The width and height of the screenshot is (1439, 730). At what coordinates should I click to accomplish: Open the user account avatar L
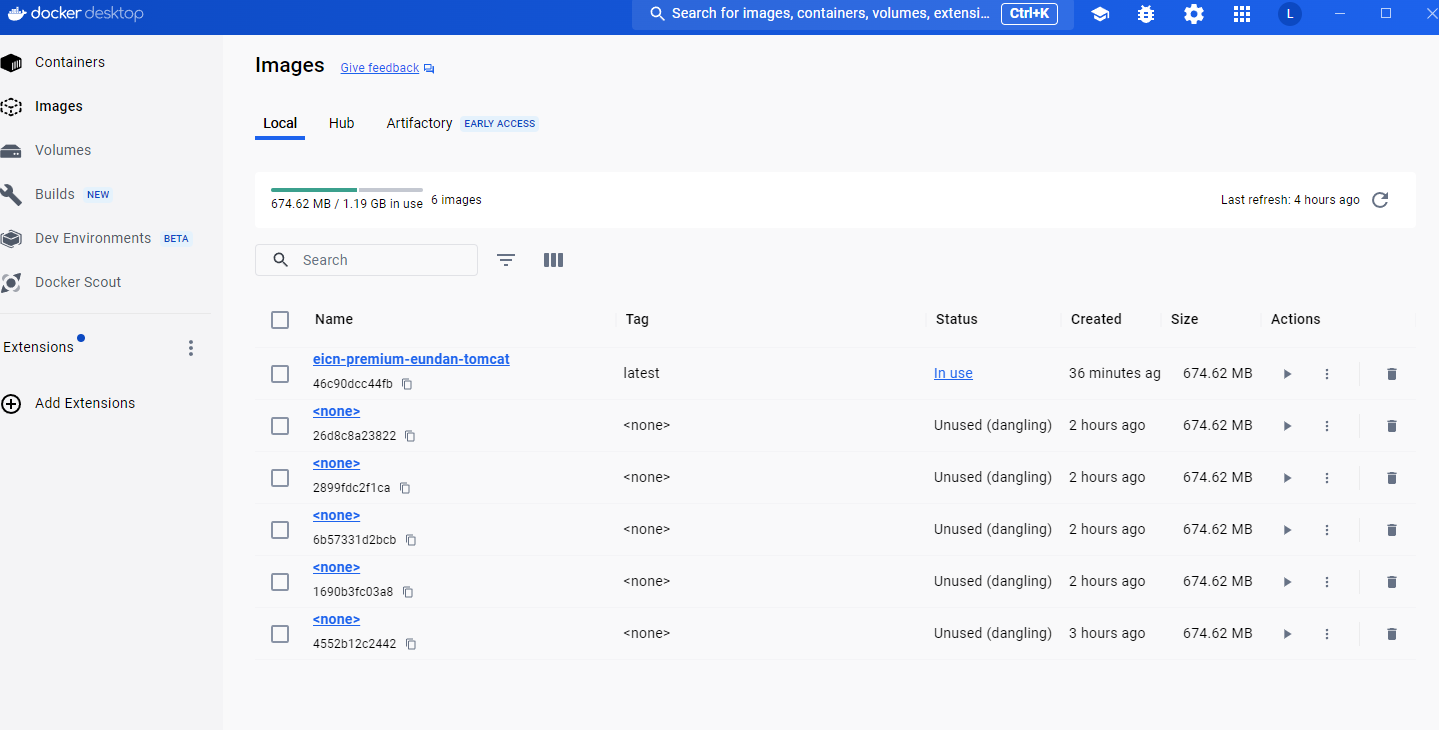[1290, 14]
